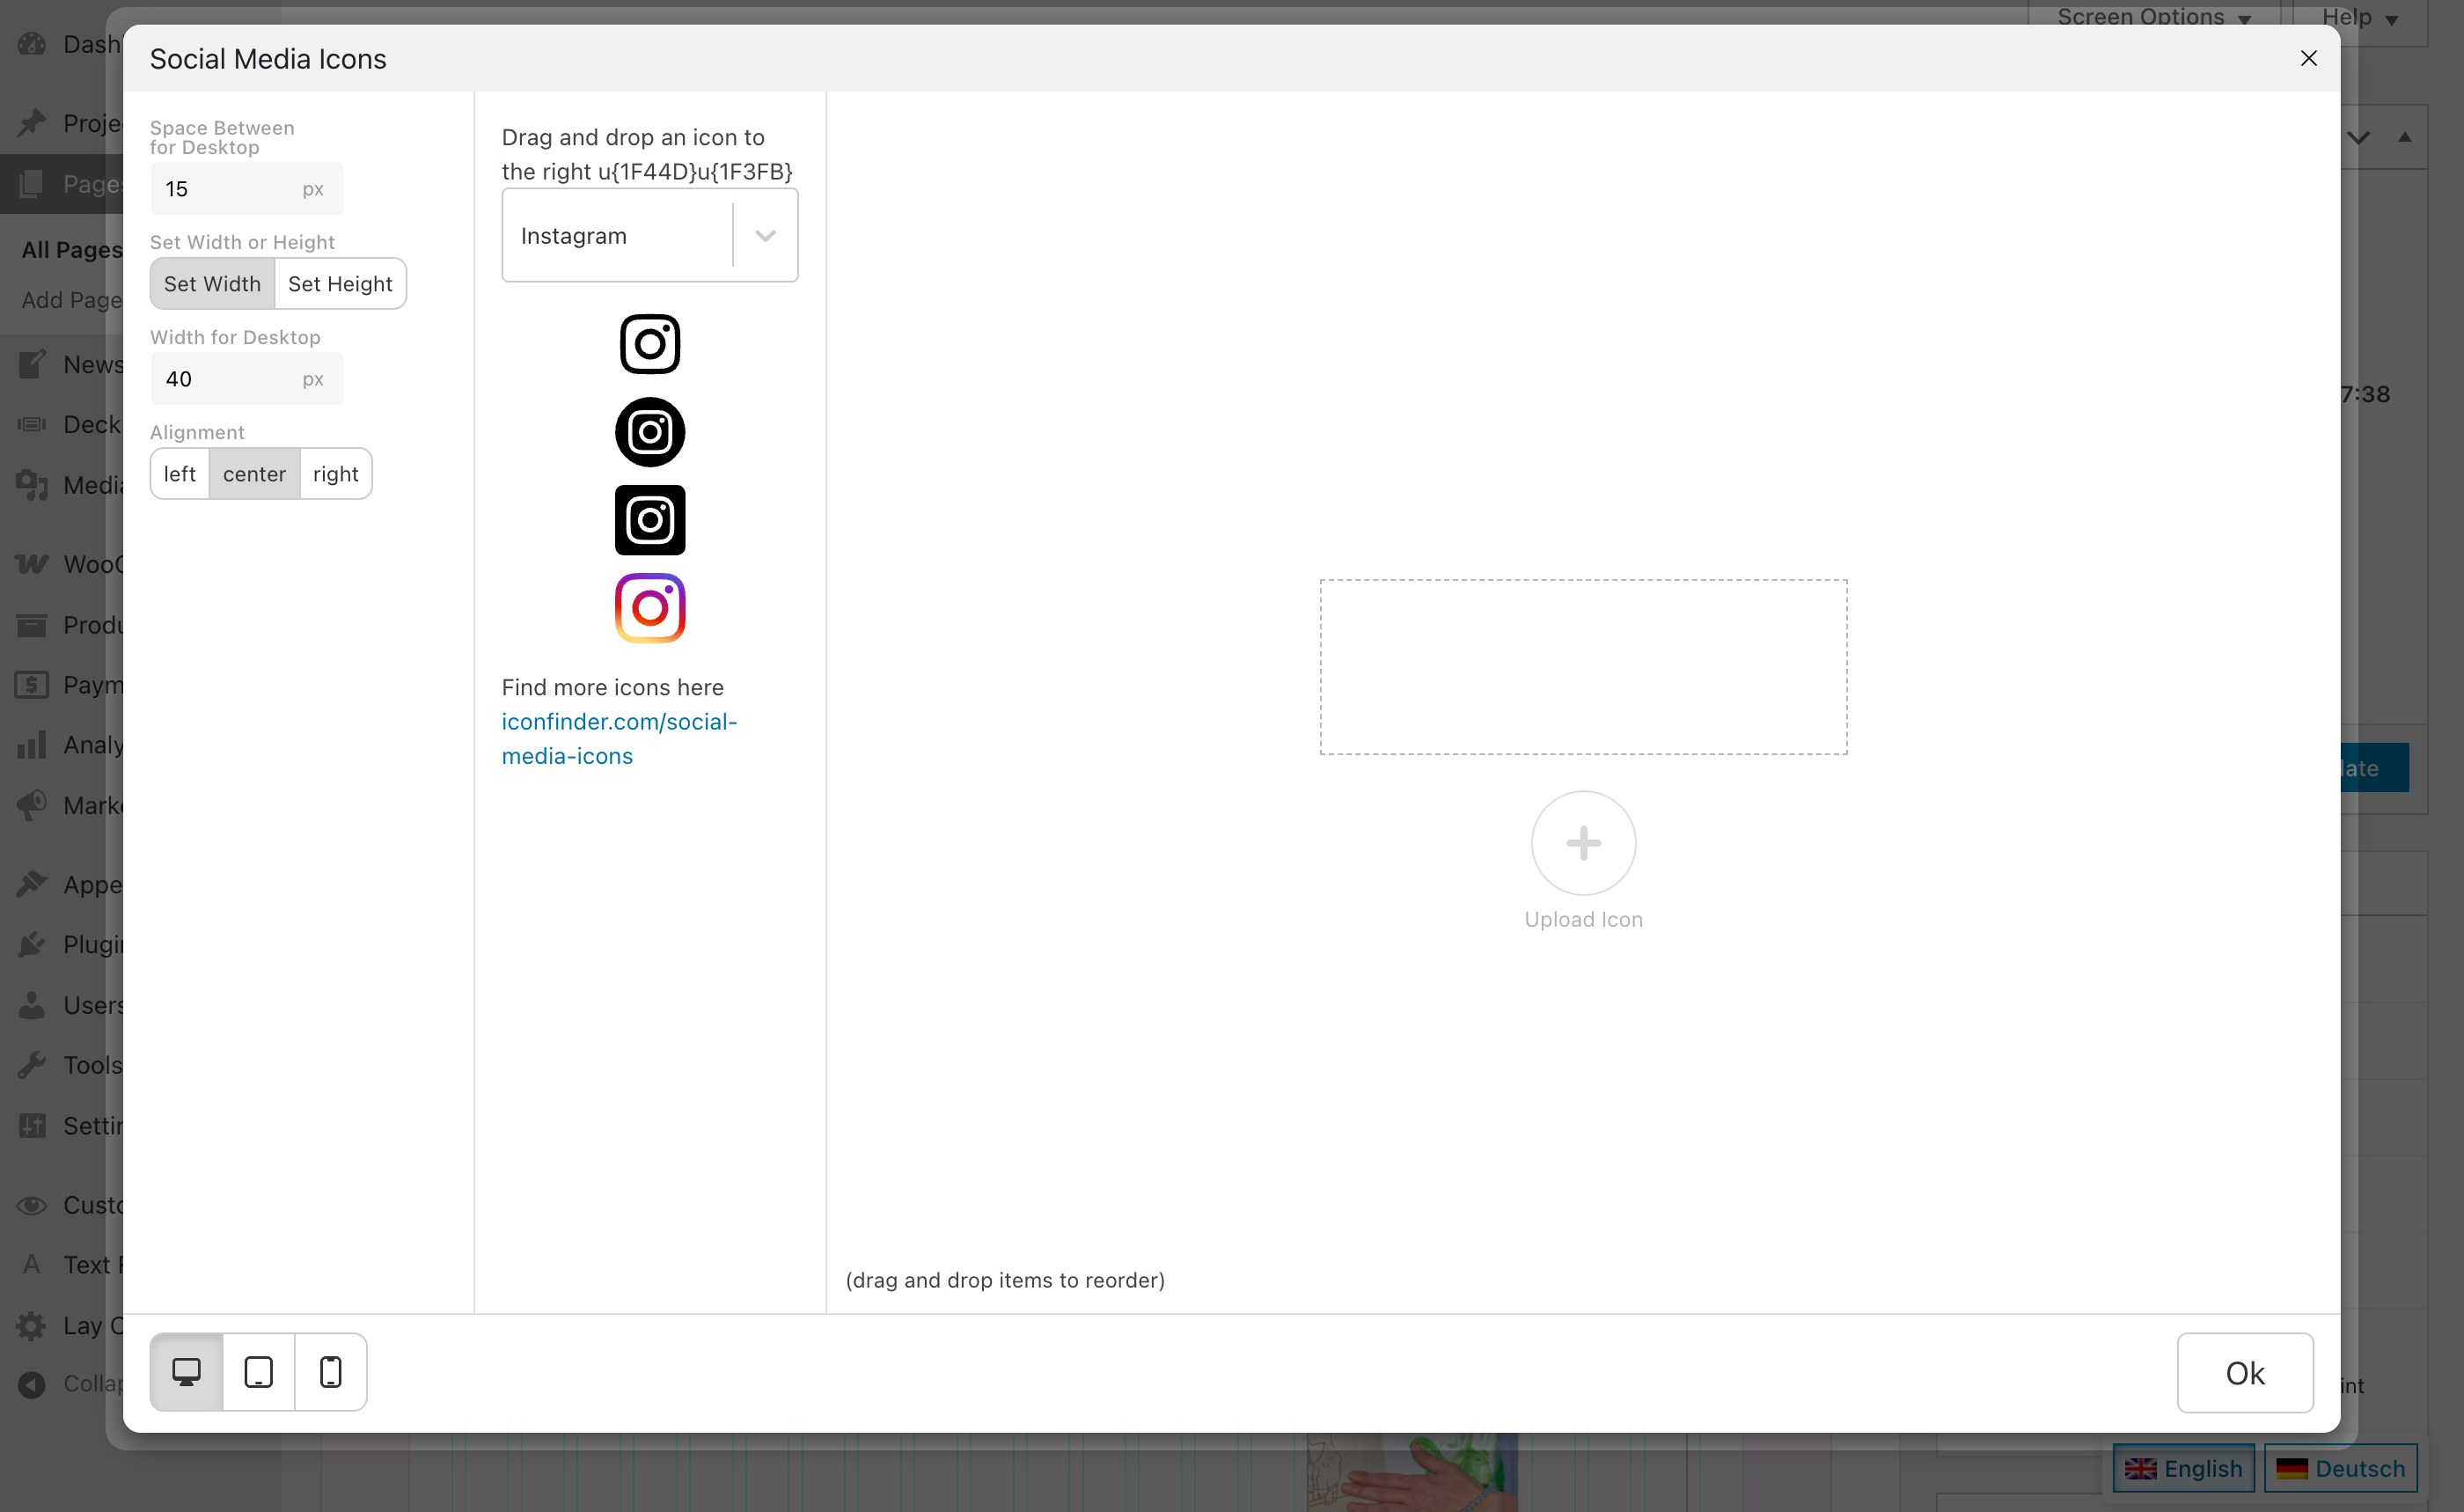
Task: Select the black square Instagram icon
Action: (650, 520)
